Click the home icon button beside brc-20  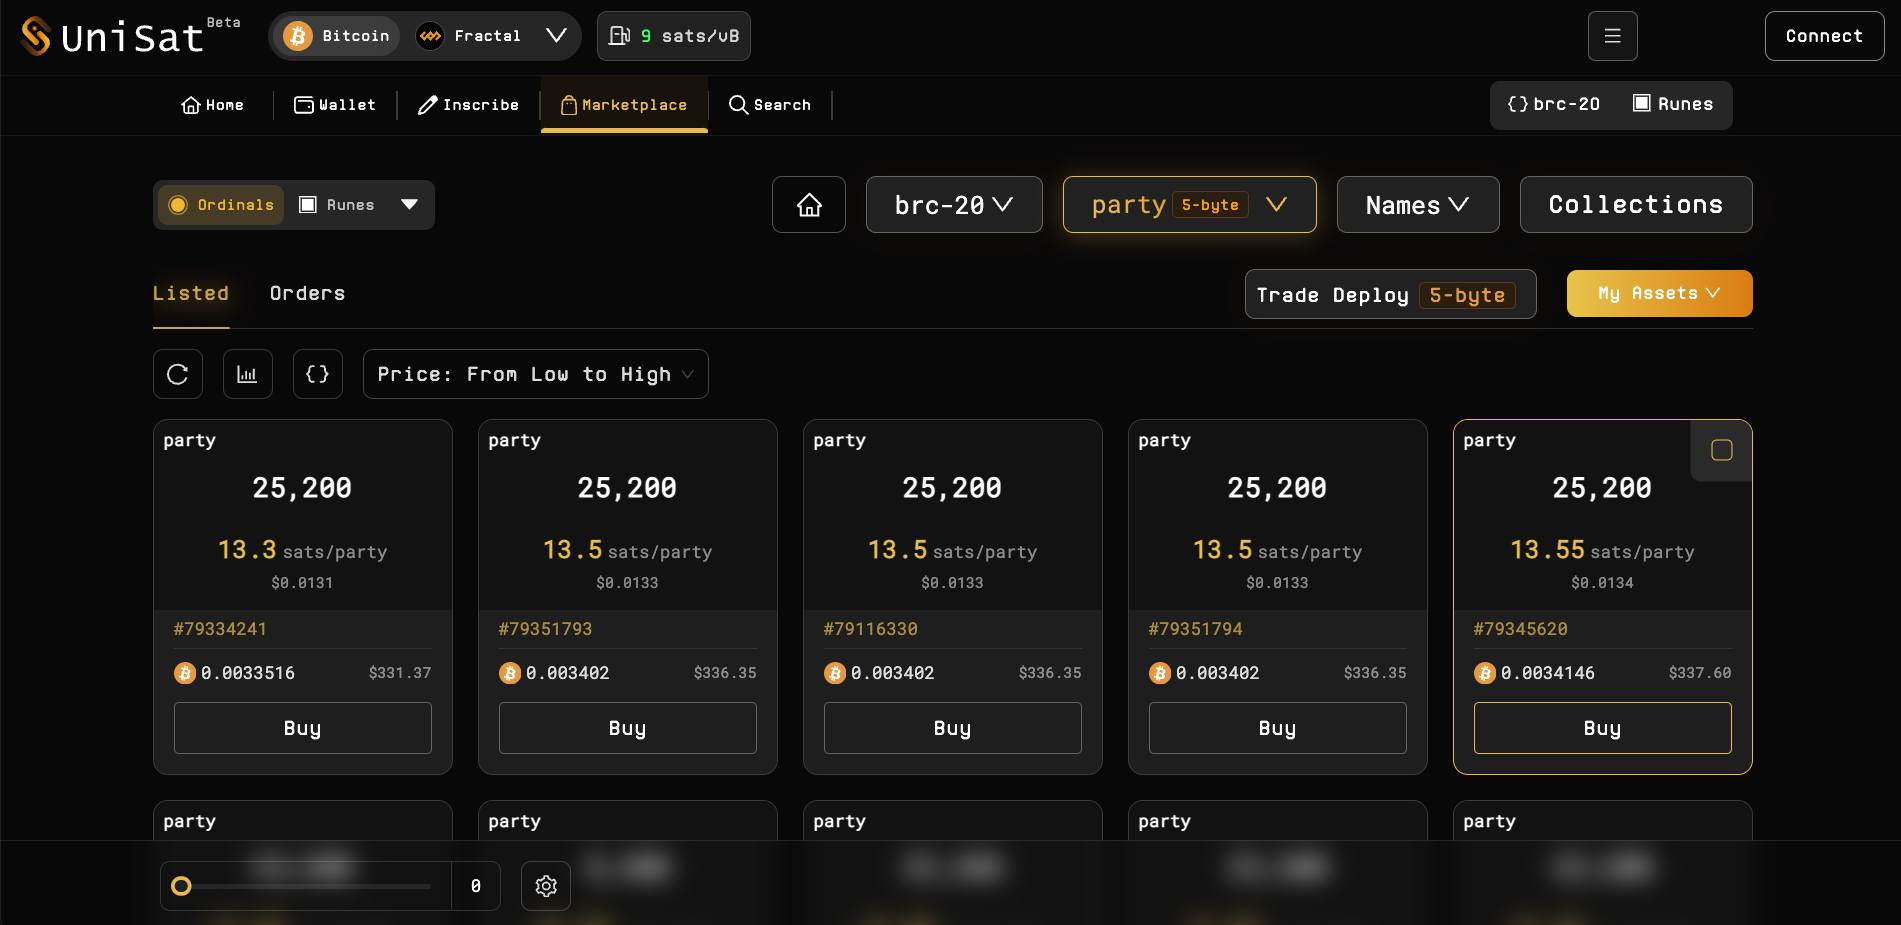808,205
